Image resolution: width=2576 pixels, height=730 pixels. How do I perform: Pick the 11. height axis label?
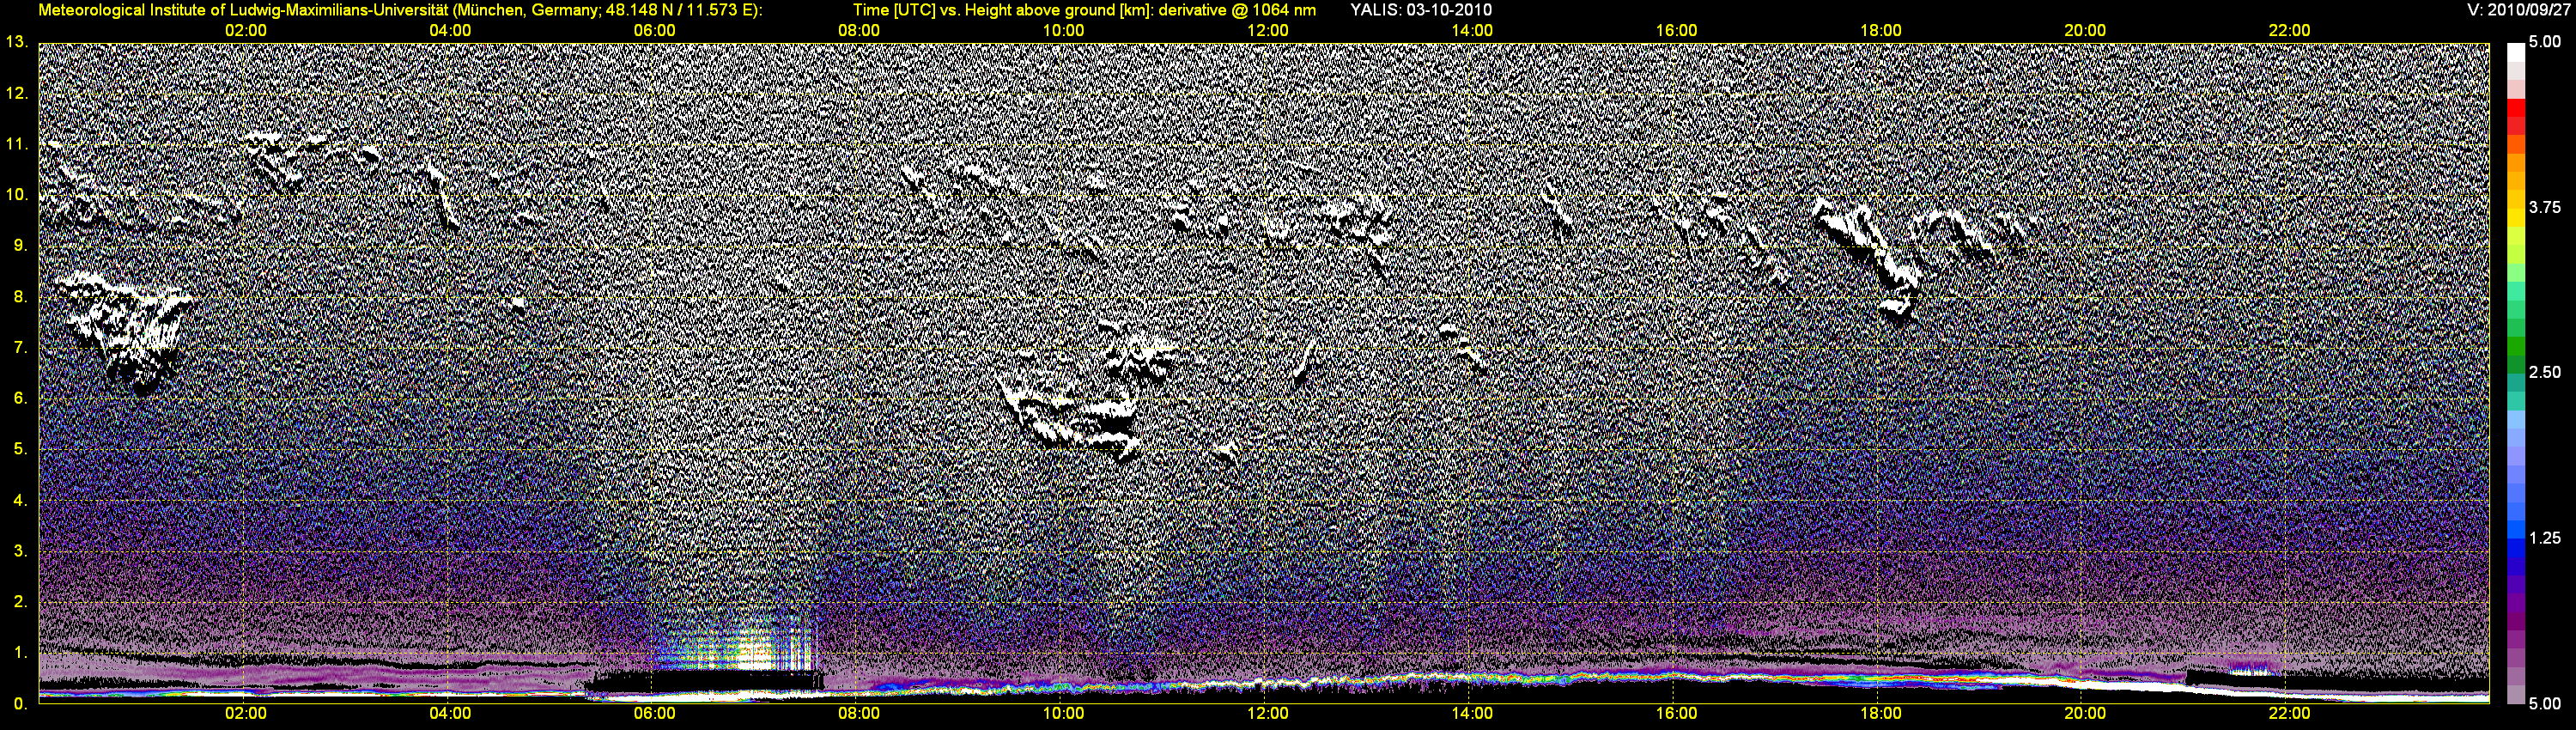pos(16,144)
